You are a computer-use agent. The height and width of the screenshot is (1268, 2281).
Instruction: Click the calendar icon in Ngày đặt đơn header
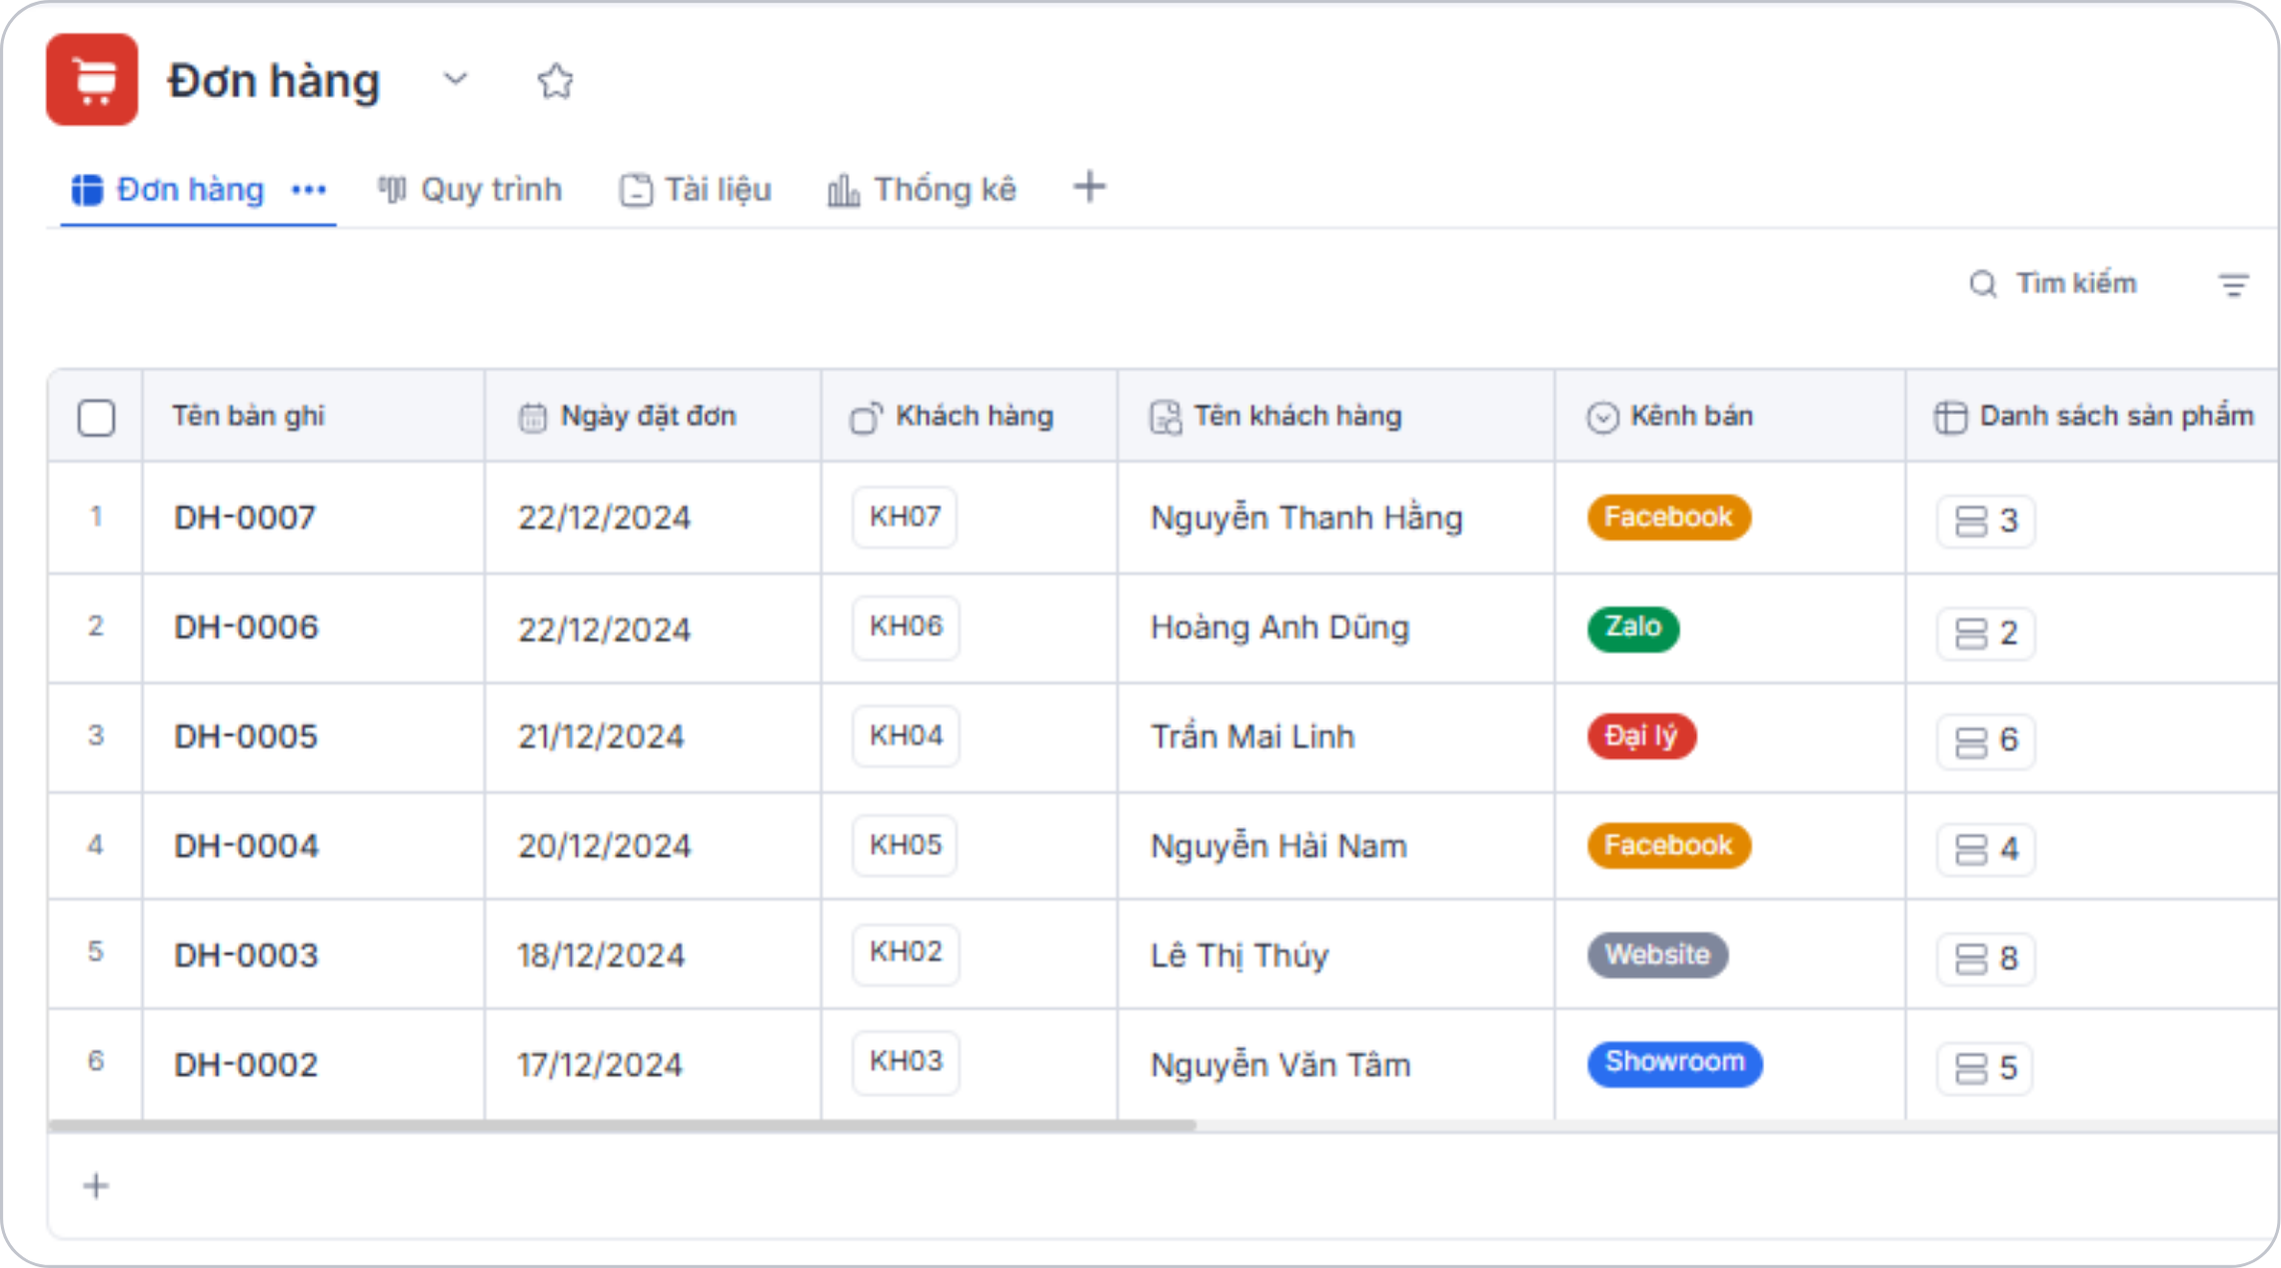pos(533,417)
